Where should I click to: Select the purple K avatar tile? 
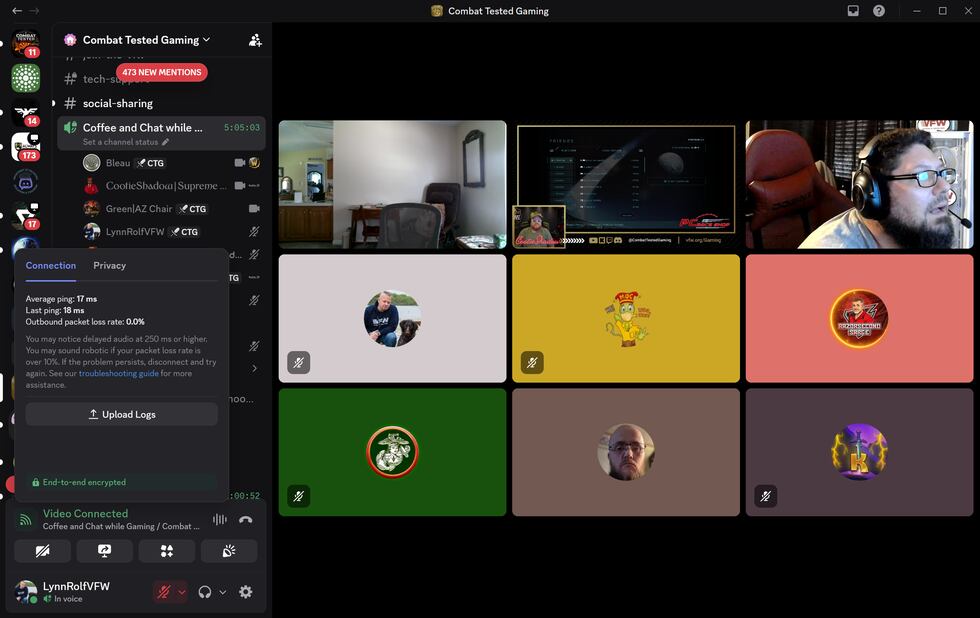click(x=859, y=452)
